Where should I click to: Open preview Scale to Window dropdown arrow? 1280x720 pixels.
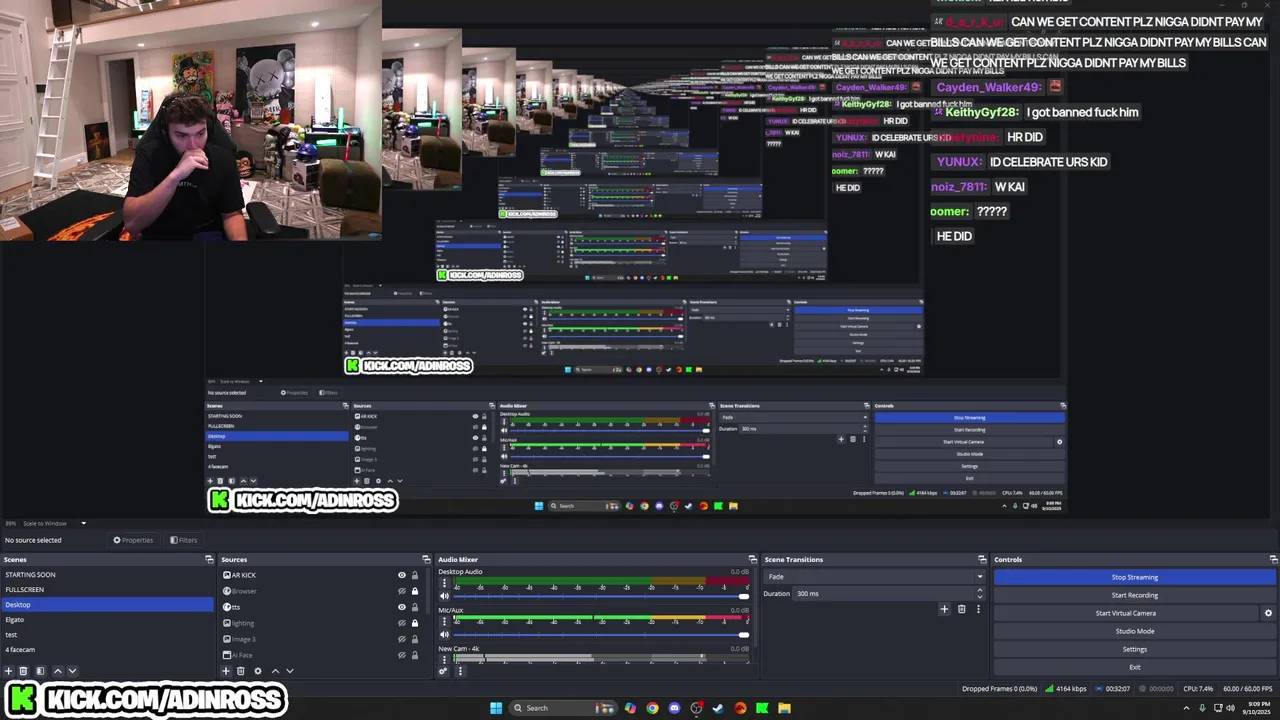(84, 523)
